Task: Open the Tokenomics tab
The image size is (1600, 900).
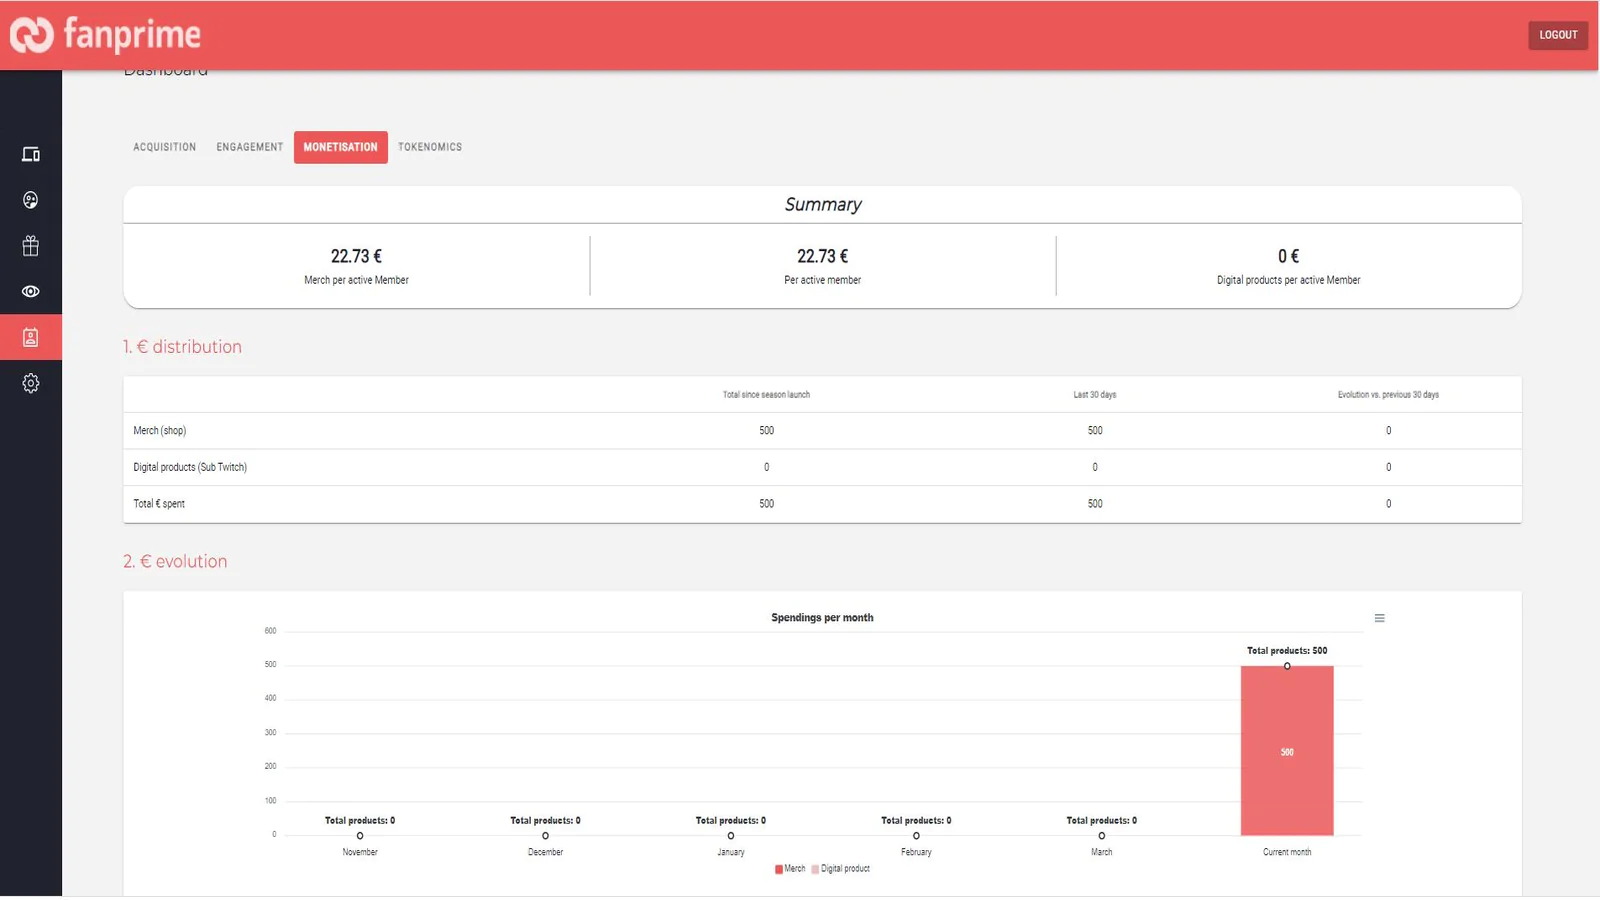Action: (430, 147)
